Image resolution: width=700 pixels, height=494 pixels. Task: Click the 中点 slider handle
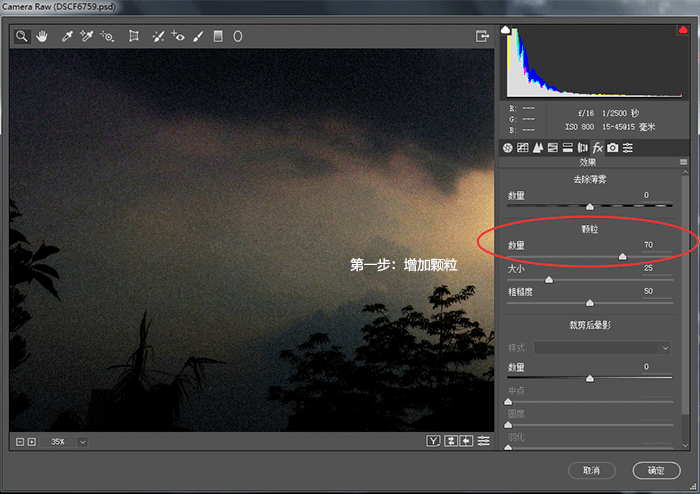[508, 402]
